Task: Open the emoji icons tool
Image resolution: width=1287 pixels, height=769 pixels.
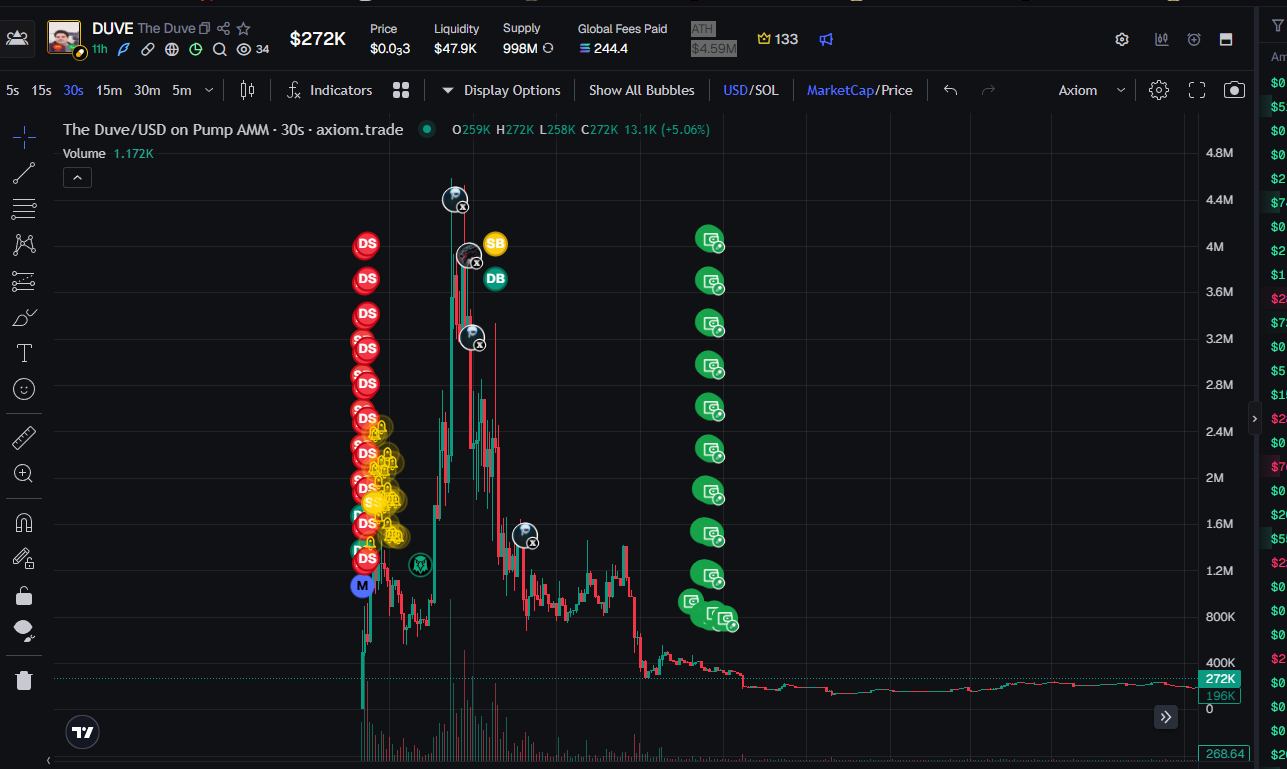Action: [24, 389]
